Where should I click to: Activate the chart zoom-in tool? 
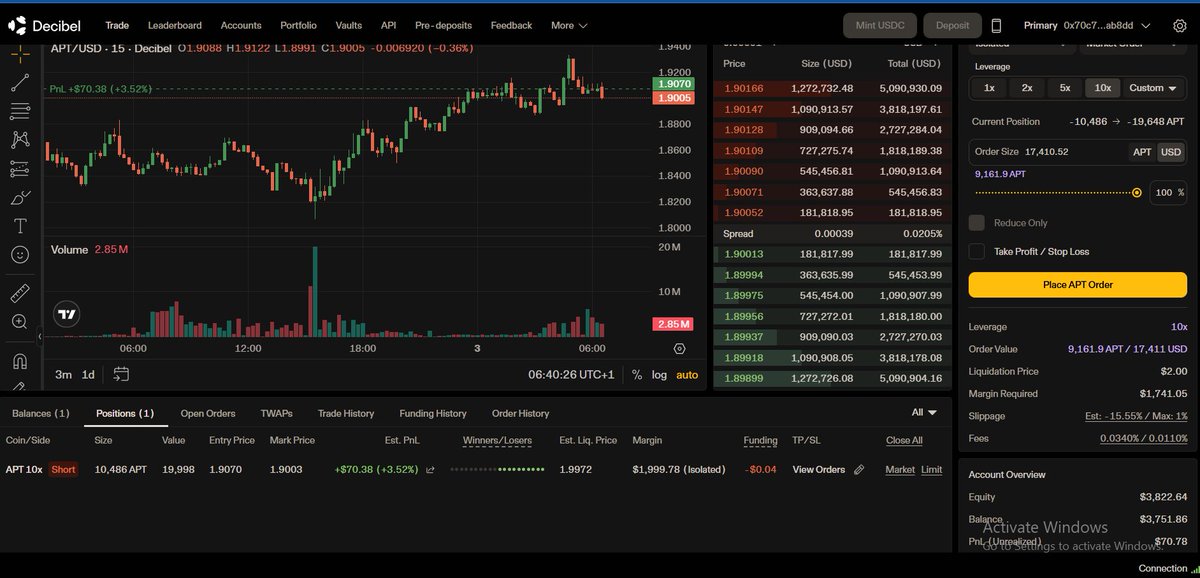click(x=19, y=322)
